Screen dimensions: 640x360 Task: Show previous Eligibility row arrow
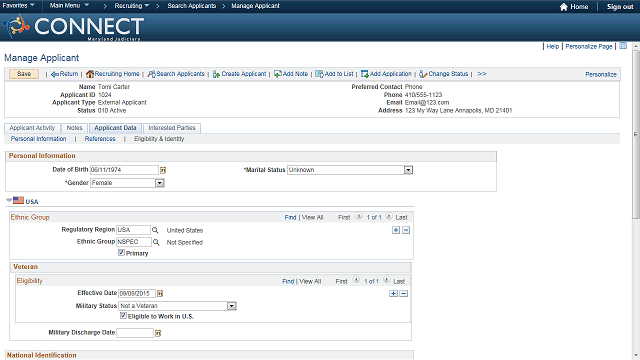pos(356,280)
